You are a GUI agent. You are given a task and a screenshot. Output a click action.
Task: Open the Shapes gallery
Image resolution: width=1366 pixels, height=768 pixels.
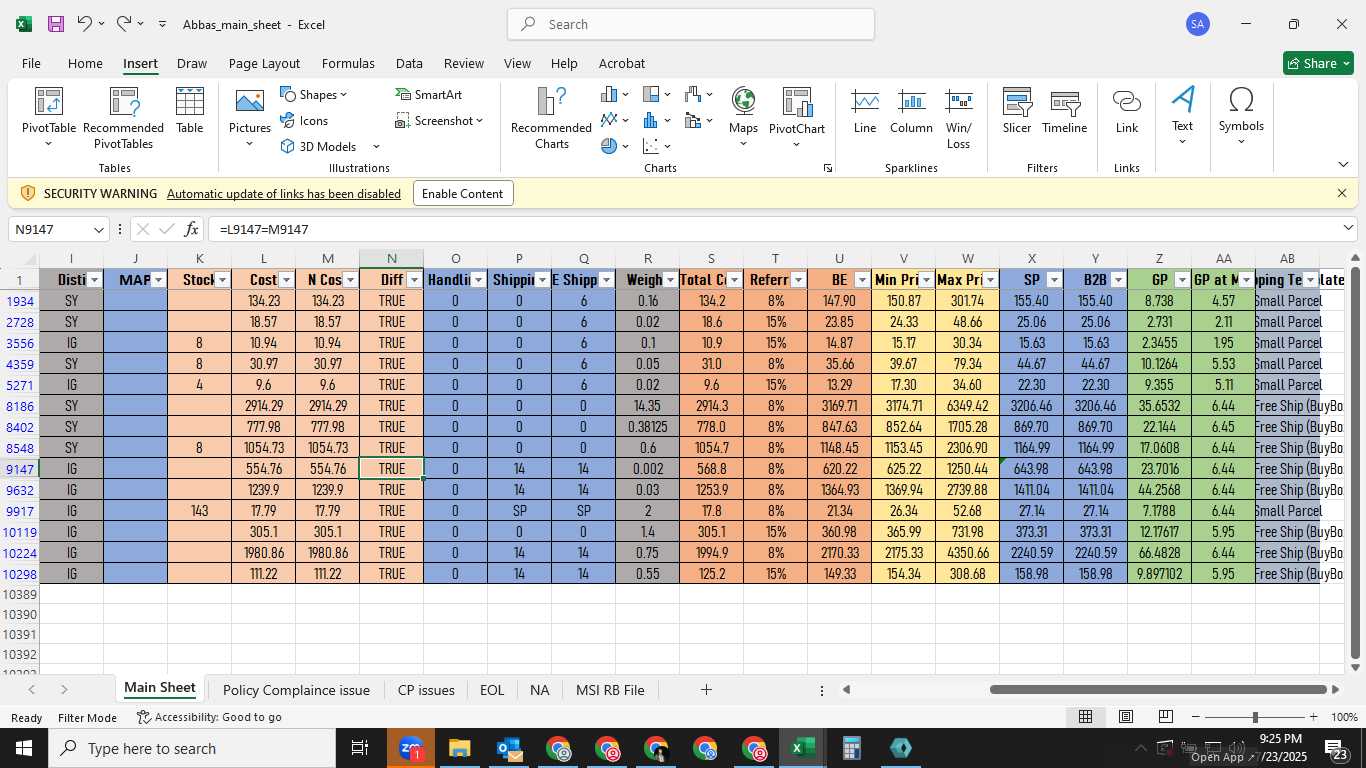[313, 94]
